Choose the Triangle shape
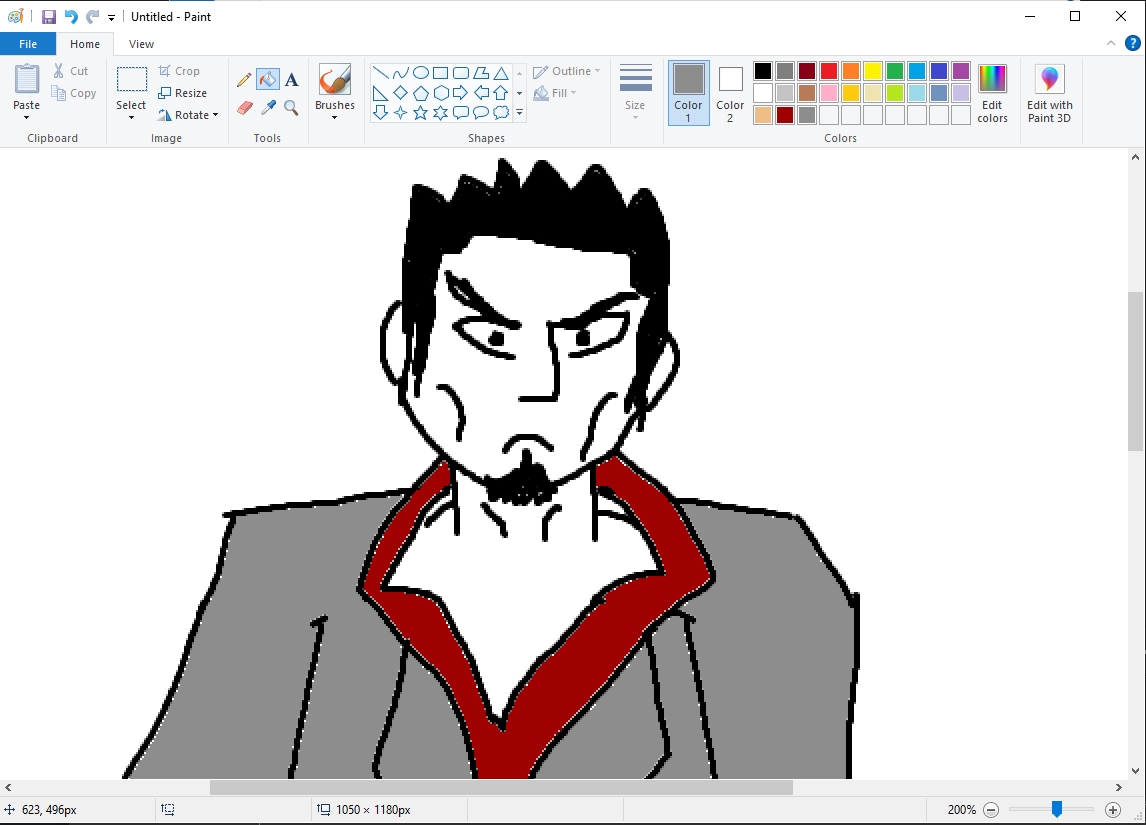This screenshot has width=1146, height=825. coord(501,72)
